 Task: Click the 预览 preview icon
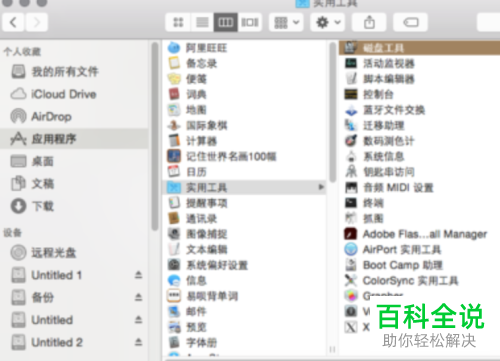point(174,327)
